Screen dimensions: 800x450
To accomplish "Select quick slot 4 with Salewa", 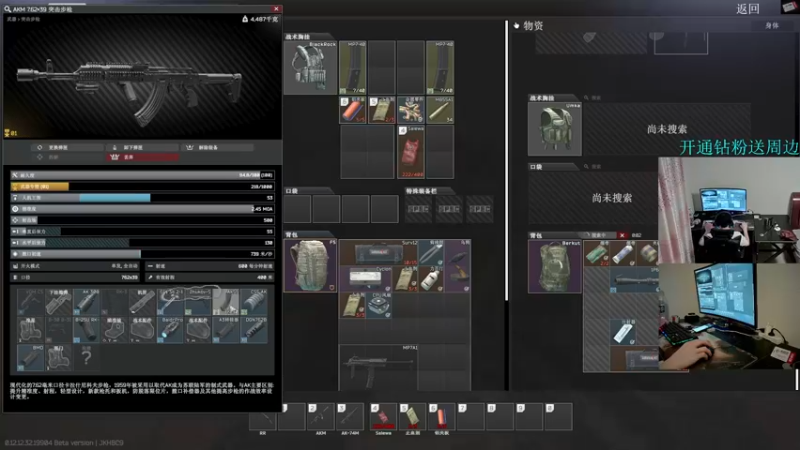I will (x=384, y=416).
